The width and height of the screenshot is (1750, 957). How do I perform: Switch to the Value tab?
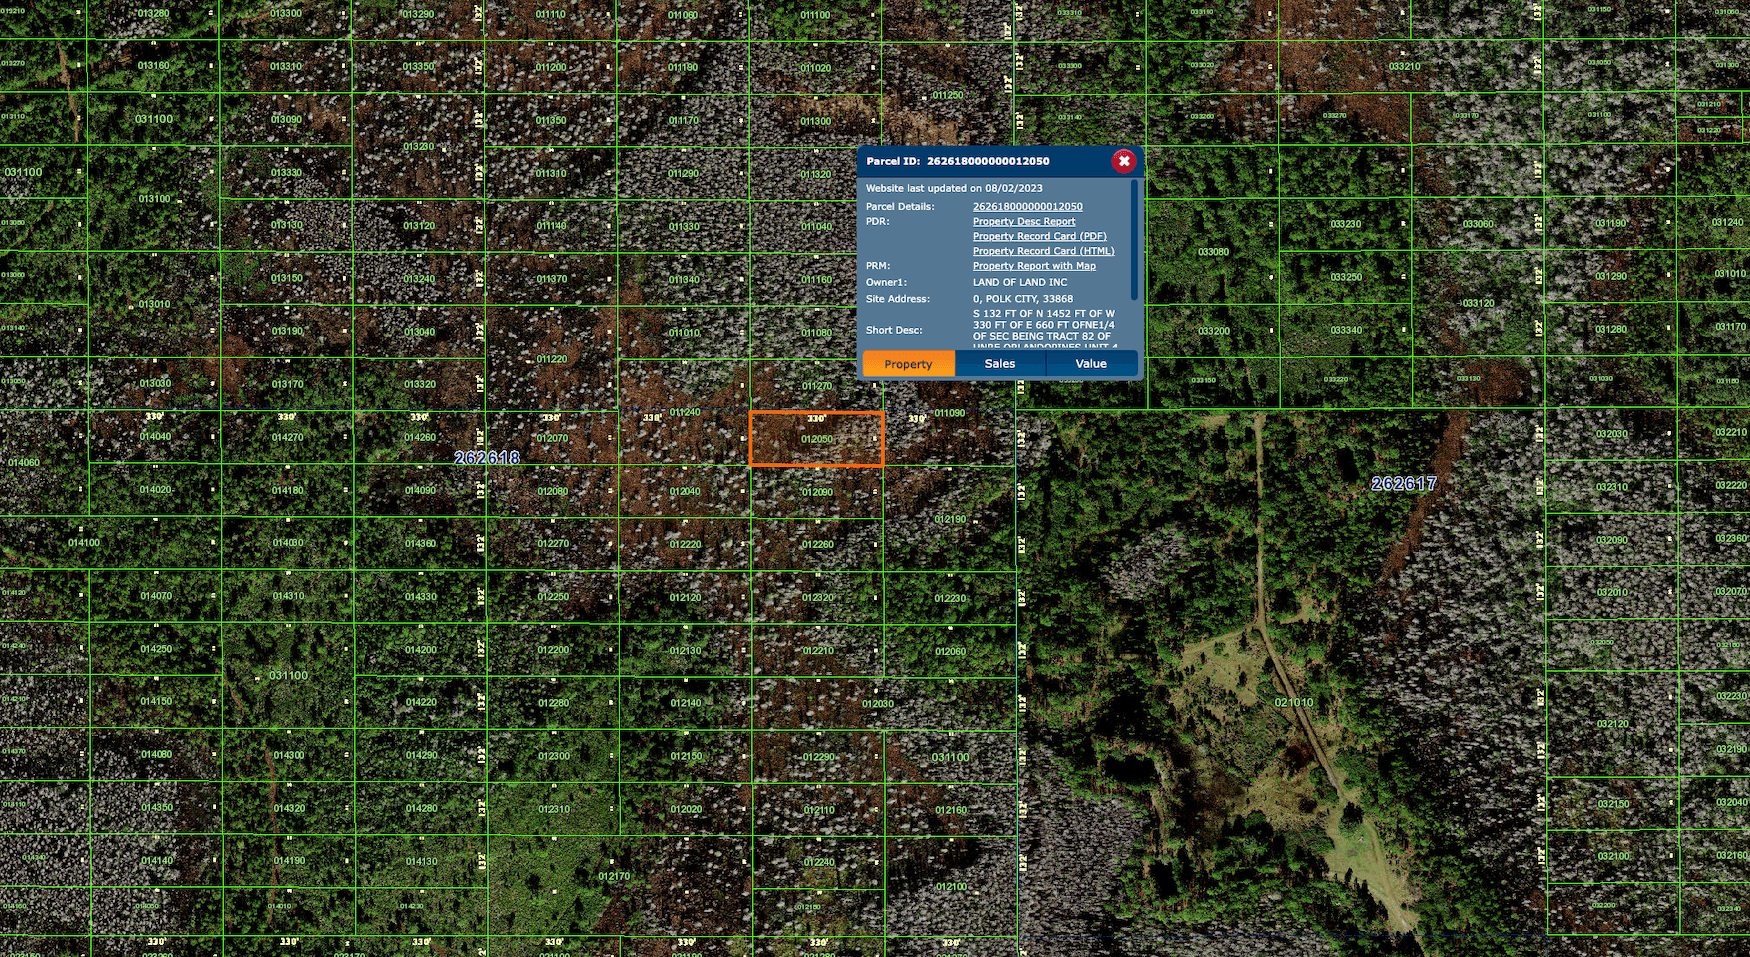(1091, 364)
